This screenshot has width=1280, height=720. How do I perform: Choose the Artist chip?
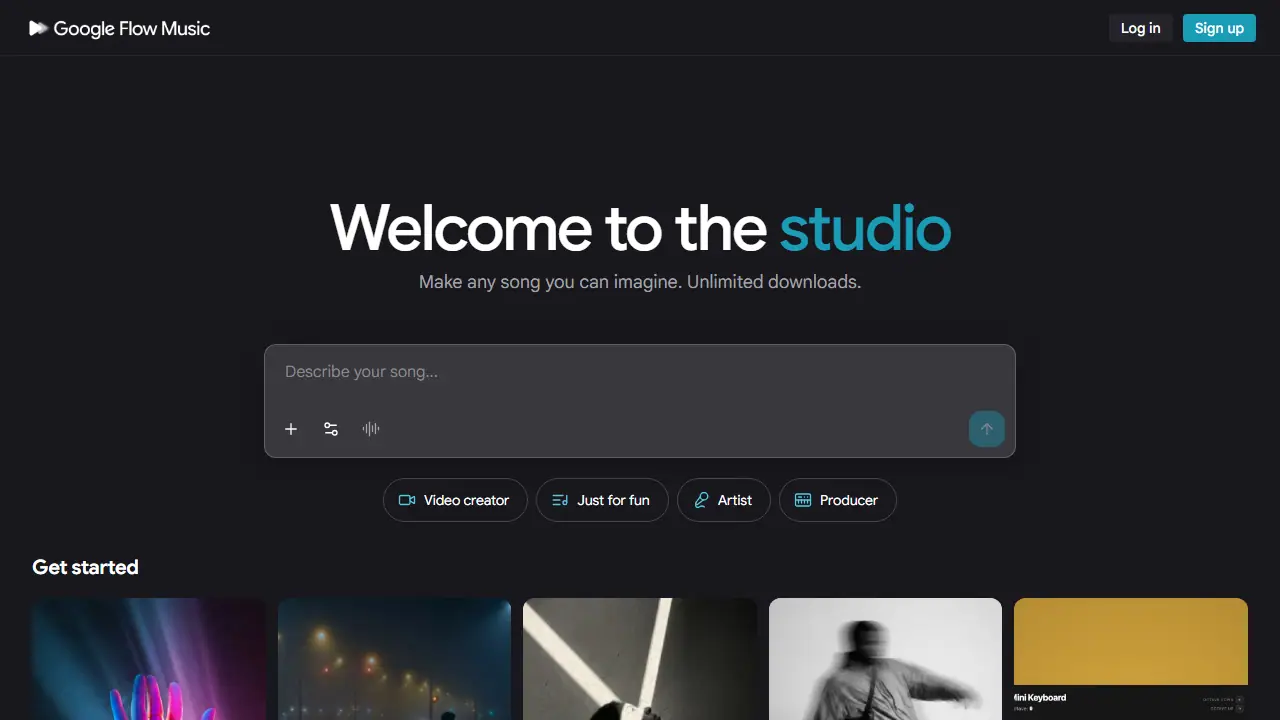[x=724, y=500]
